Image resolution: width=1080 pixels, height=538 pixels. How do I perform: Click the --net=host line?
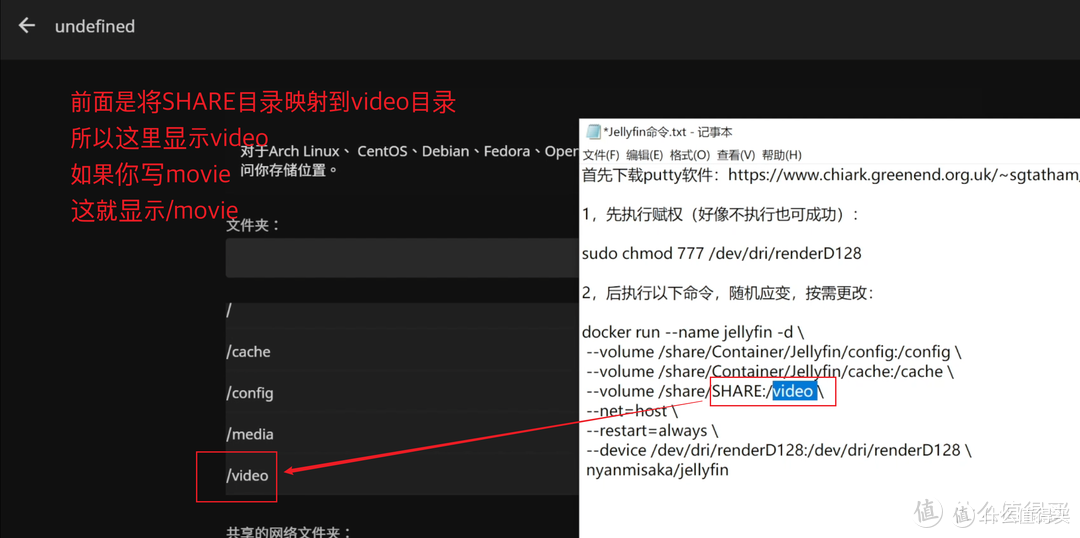coord(632,411)
